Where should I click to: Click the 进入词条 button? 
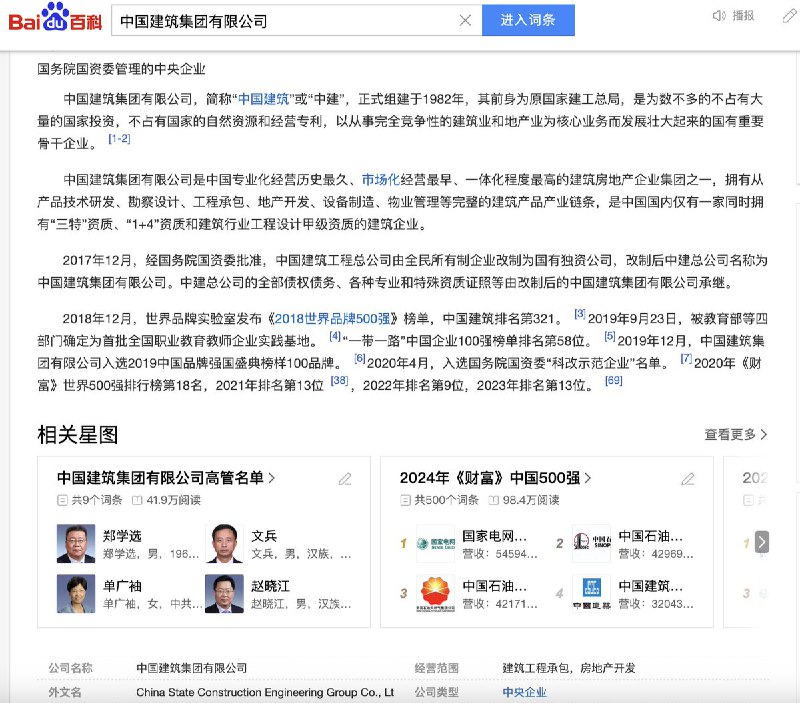tap(528, 20)
